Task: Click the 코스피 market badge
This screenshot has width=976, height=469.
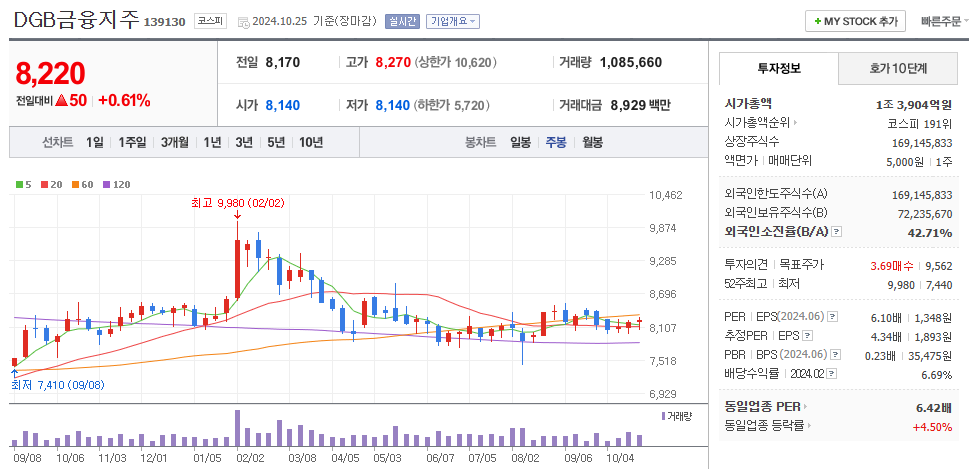Action: tap(210, 22)
